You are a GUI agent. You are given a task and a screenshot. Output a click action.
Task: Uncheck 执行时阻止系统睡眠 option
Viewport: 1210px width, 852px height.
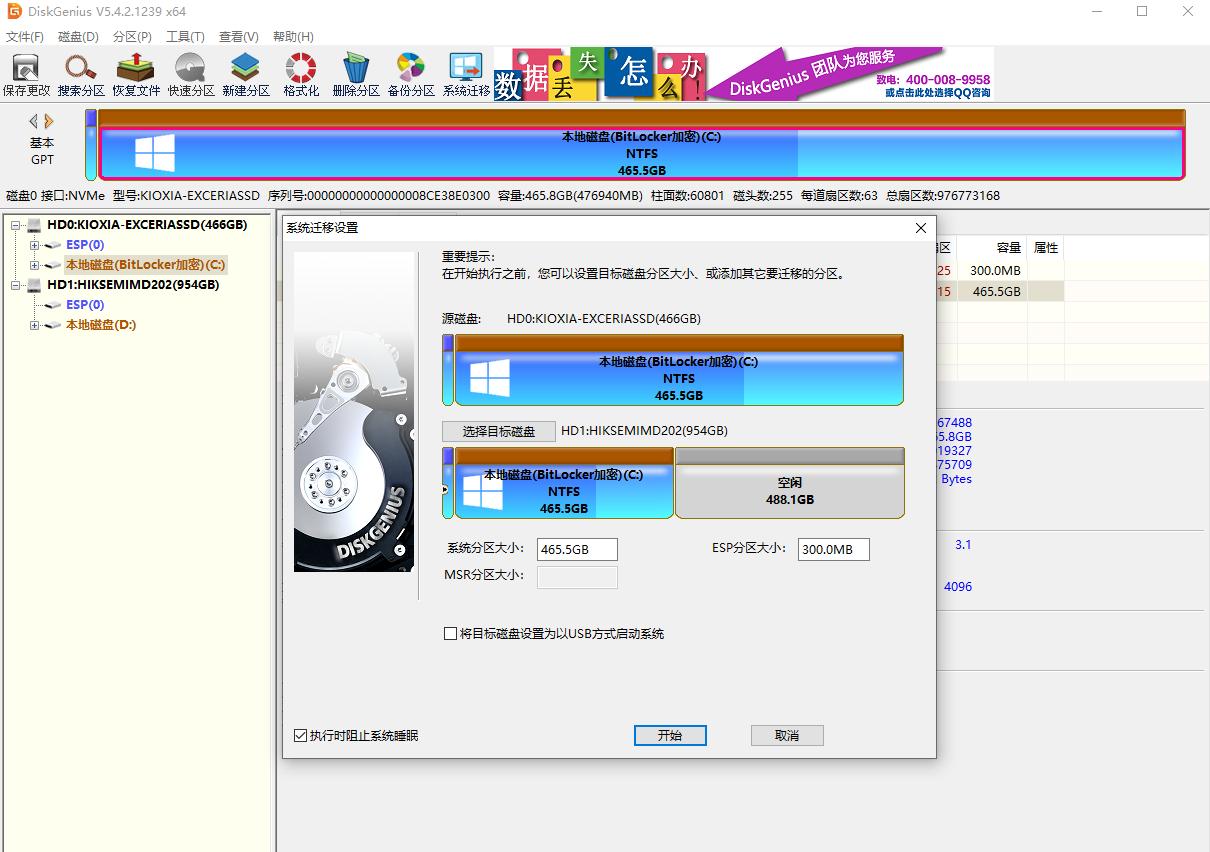coord(300,735)
